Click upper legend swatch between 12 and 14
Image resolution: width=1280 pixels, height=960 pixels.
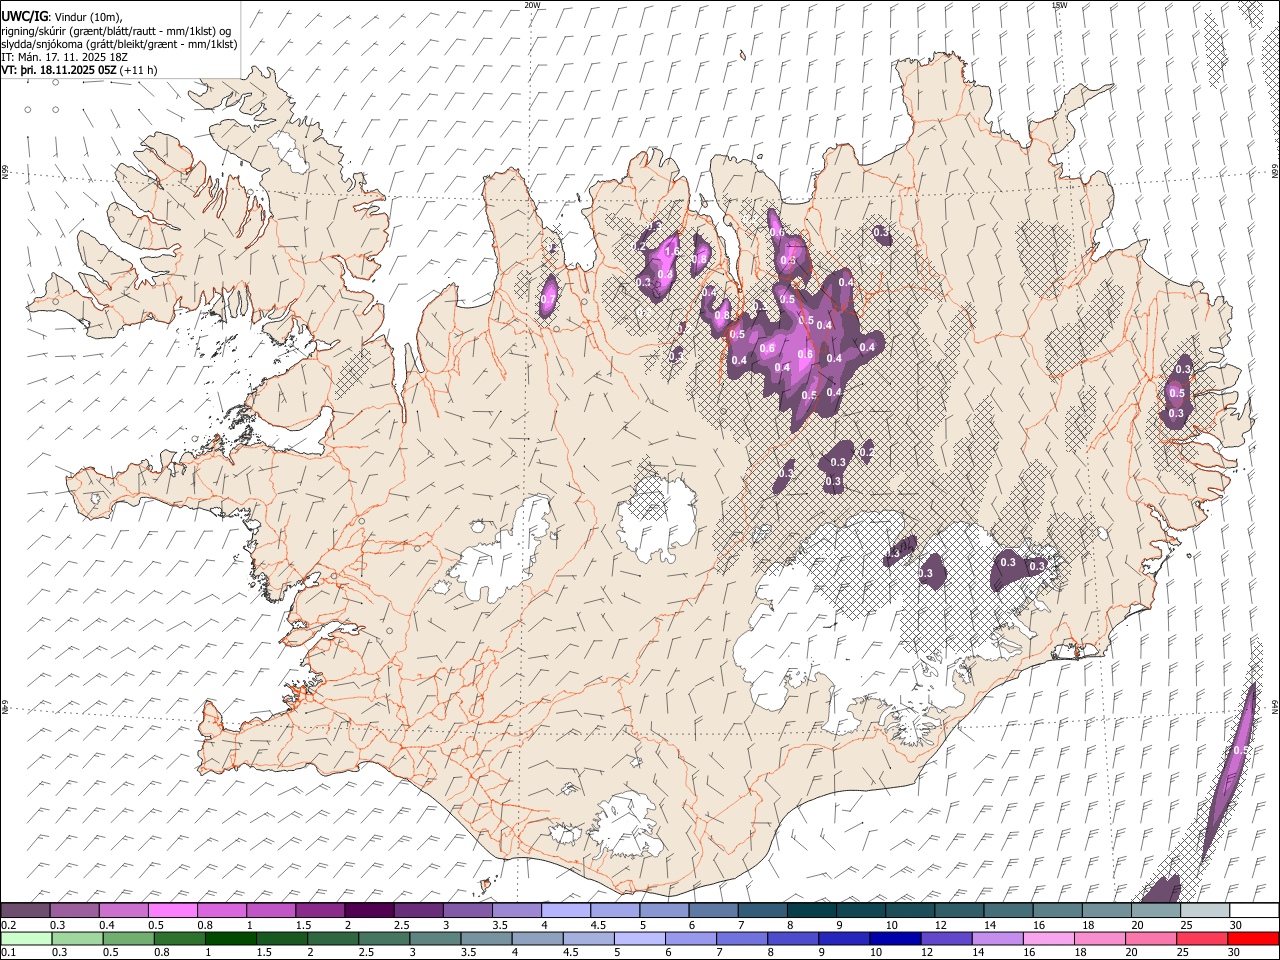point(958,910)
